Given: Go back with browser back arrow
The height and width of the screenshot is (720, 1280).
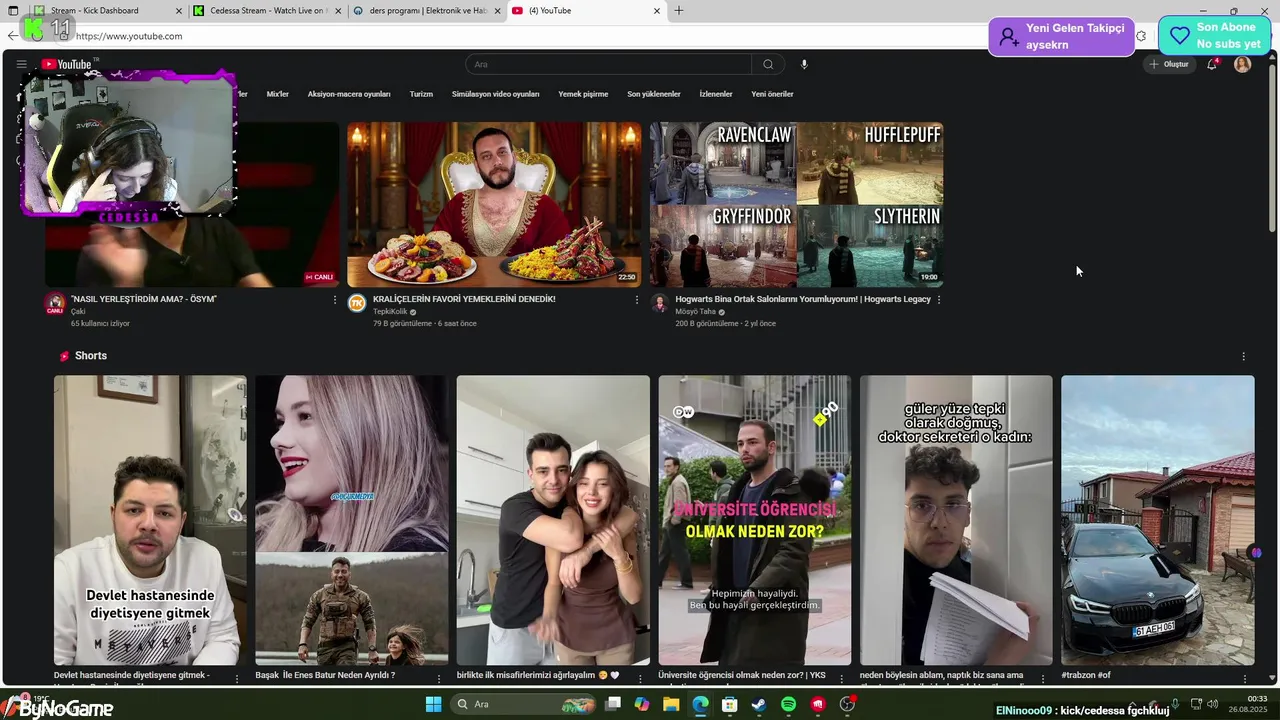Looking at the screenshot, I should pos(11,36).
